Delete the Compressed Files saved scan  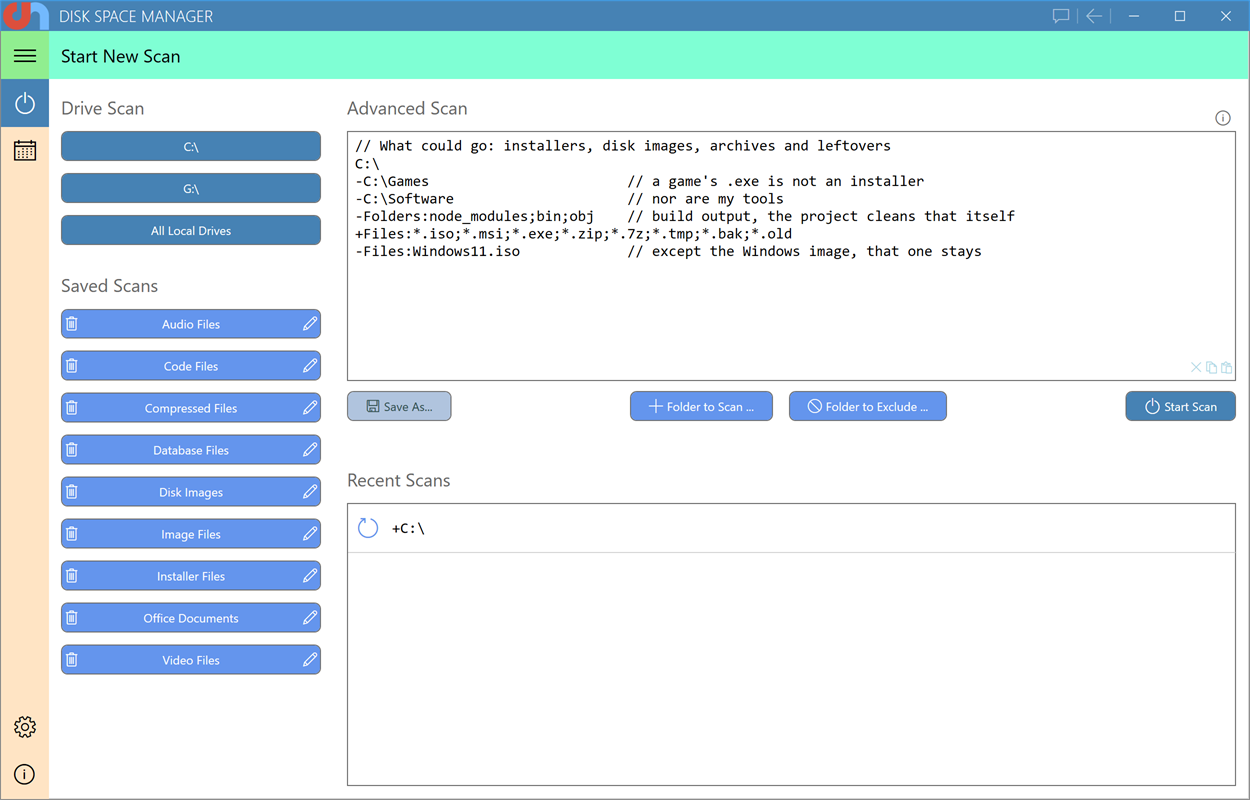(x=72, y=408)
